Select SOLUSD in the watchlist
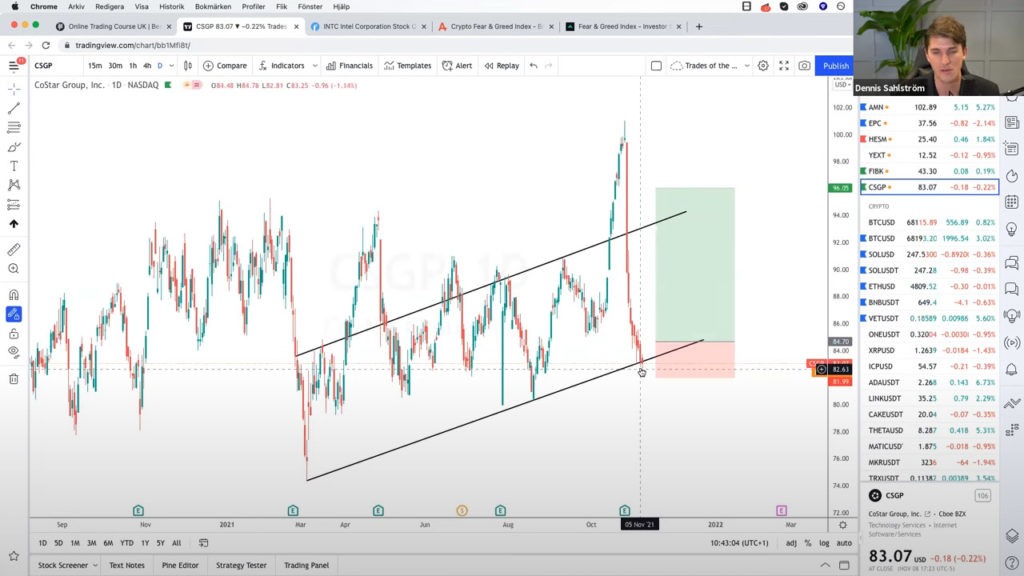This screenshot has height=576, width=1024. point(929,254)
